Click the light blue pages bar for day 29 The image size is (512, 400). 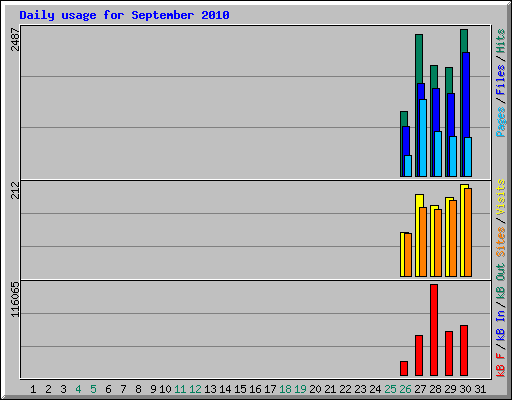point(453,156)
